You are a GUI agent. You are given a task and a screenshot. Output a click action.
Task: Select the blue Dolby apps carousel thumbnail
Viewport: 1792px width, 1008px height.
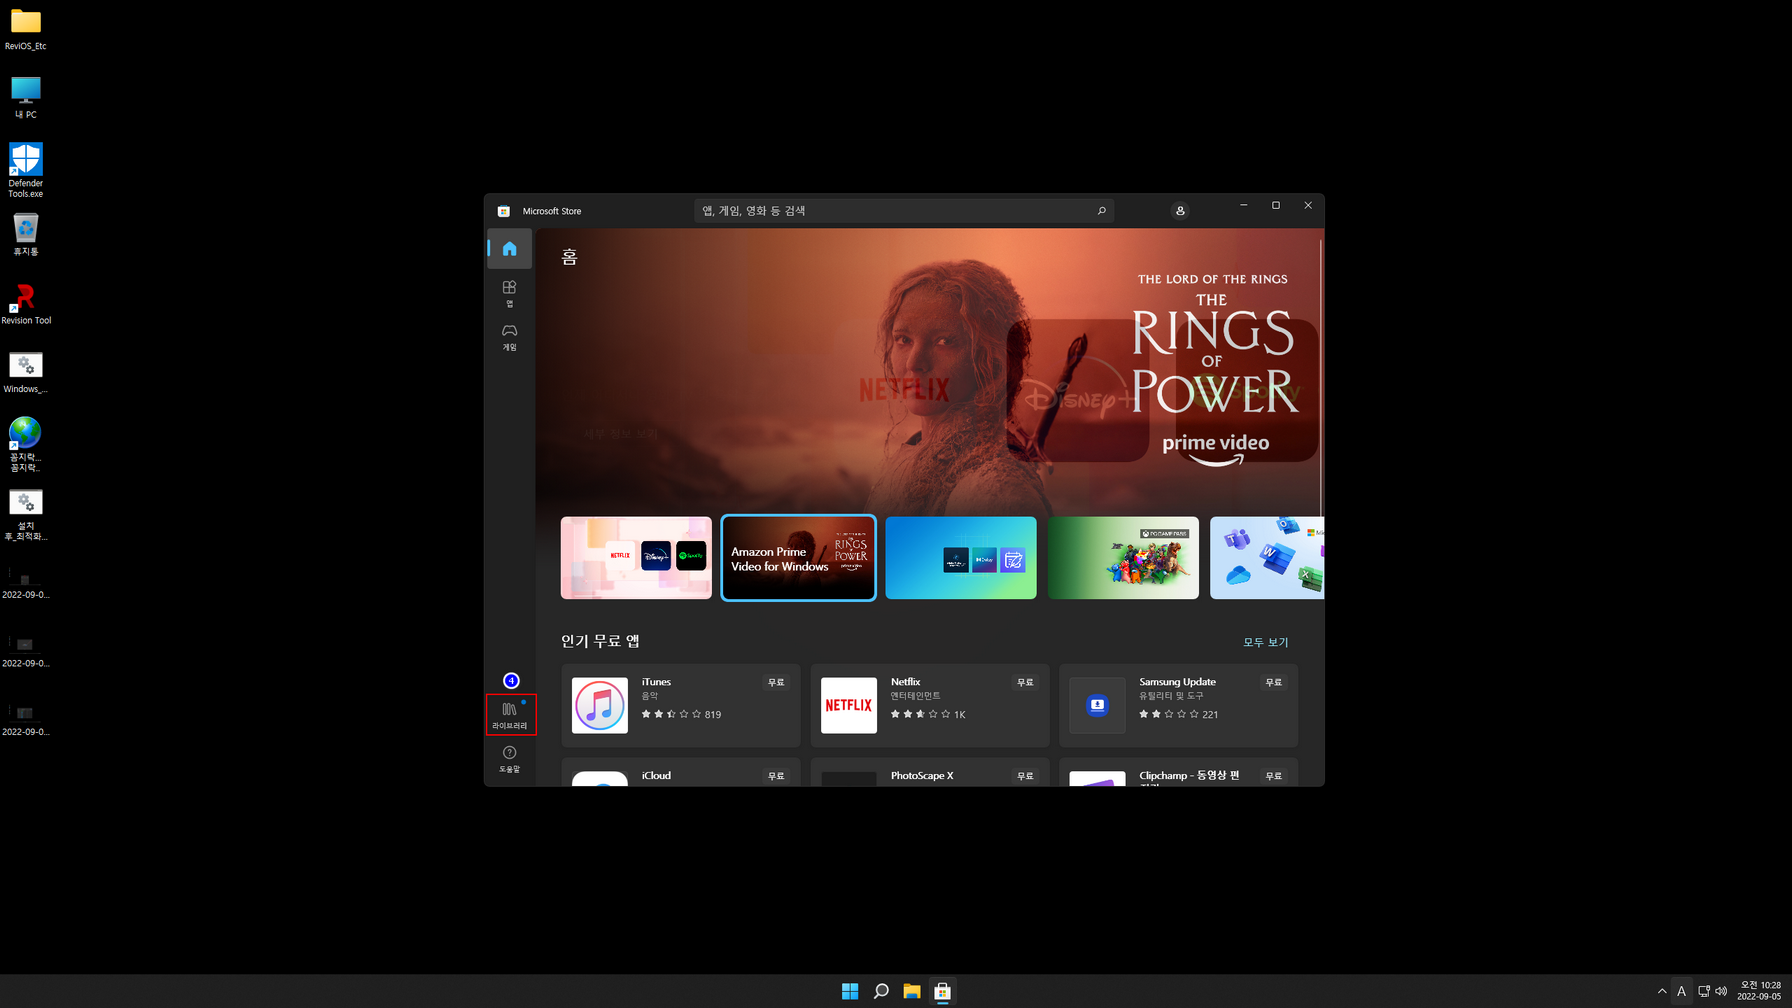[961, 558]
